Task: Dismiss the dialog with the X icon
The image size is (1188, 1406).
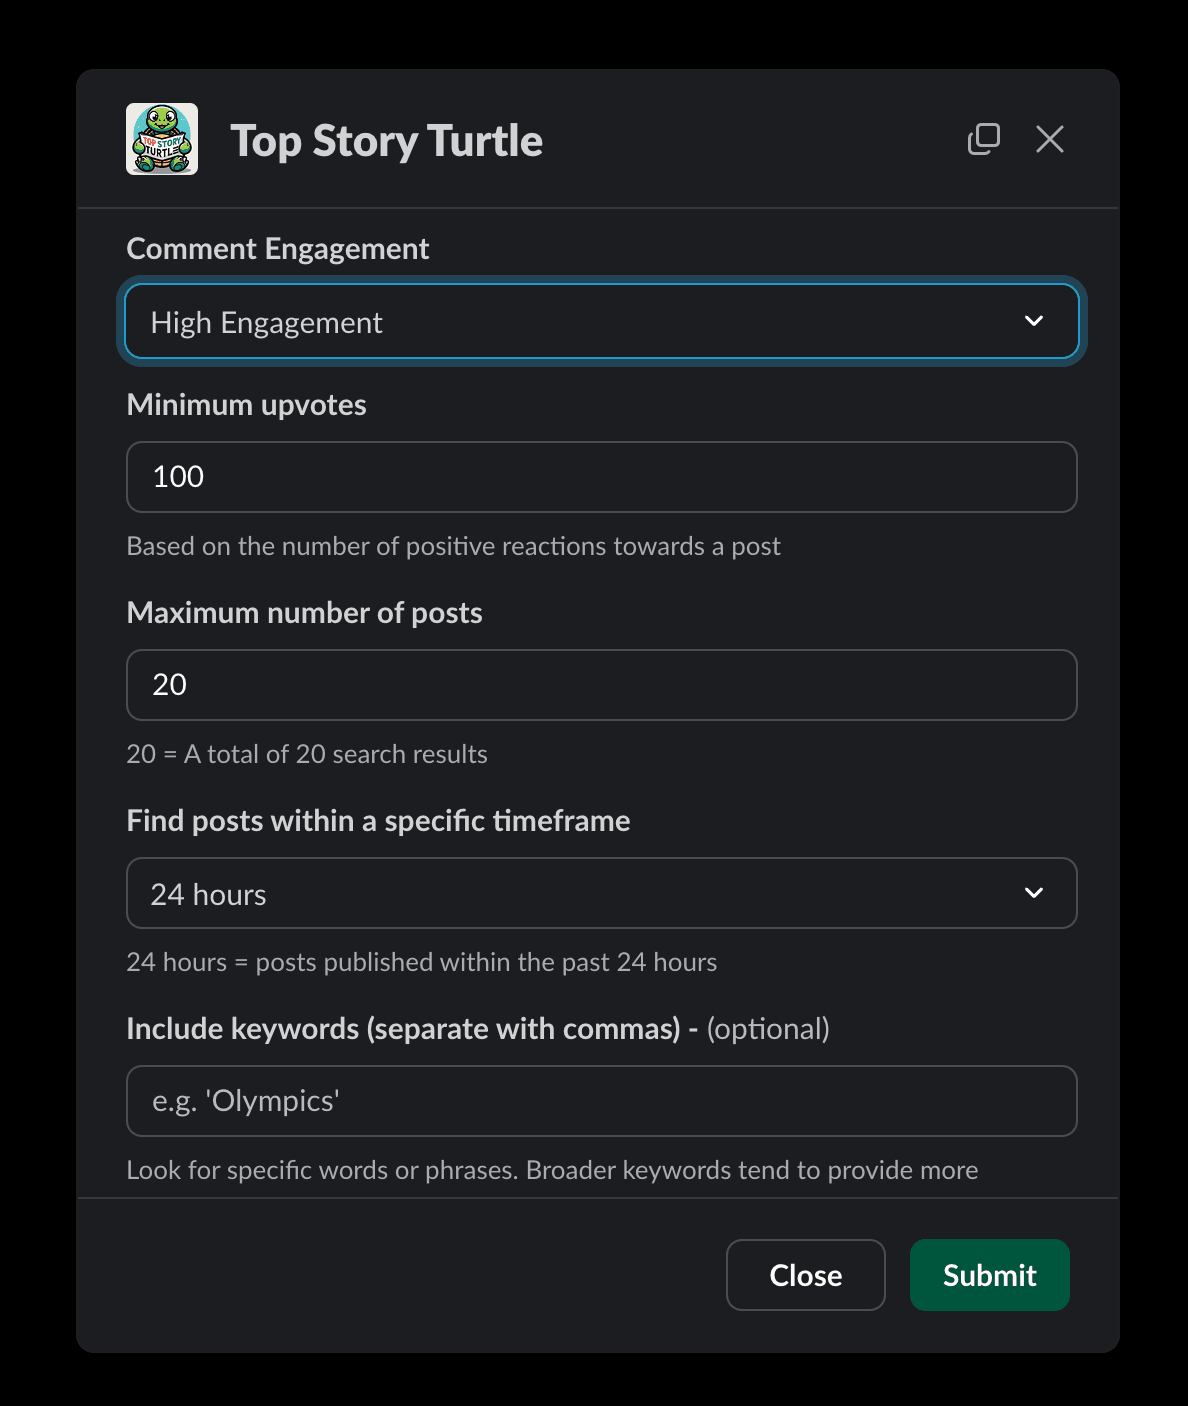Action: click(1049, 139)
